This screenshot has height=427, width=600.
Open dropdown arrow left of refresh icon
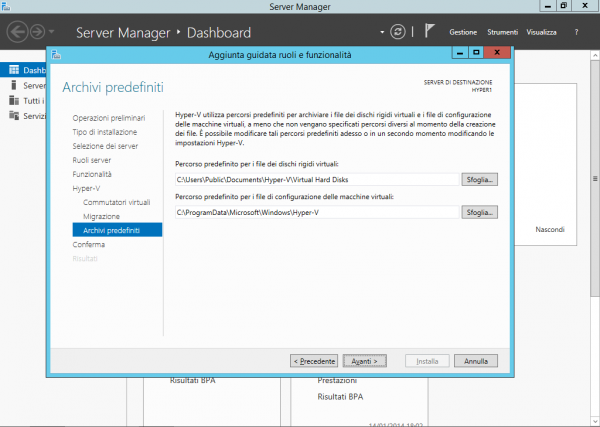(382, 32)
